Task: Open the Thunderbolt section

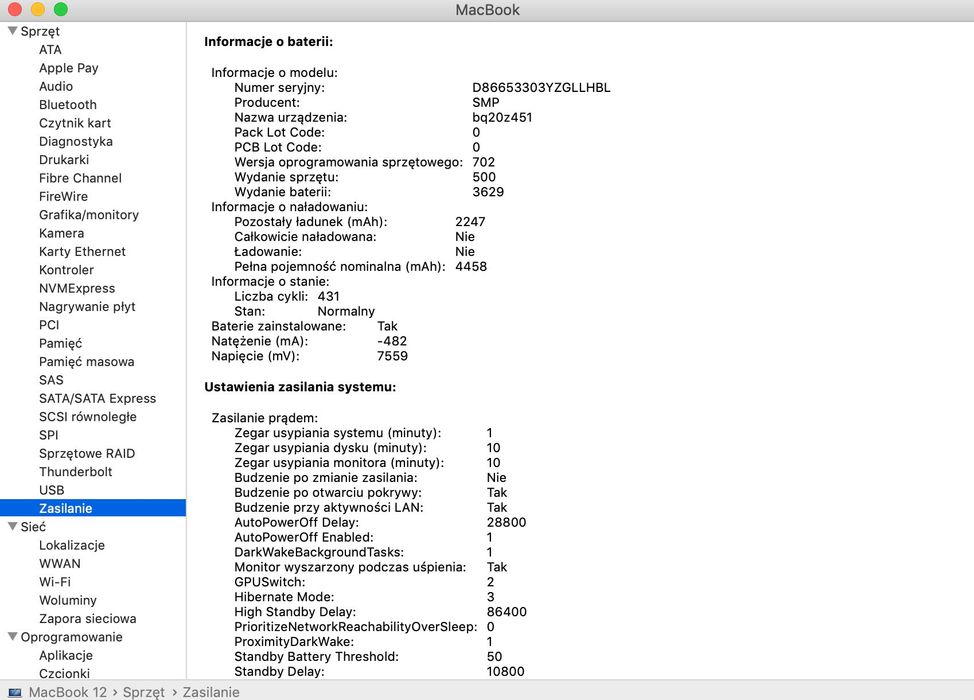Action: tap(76, 471)
